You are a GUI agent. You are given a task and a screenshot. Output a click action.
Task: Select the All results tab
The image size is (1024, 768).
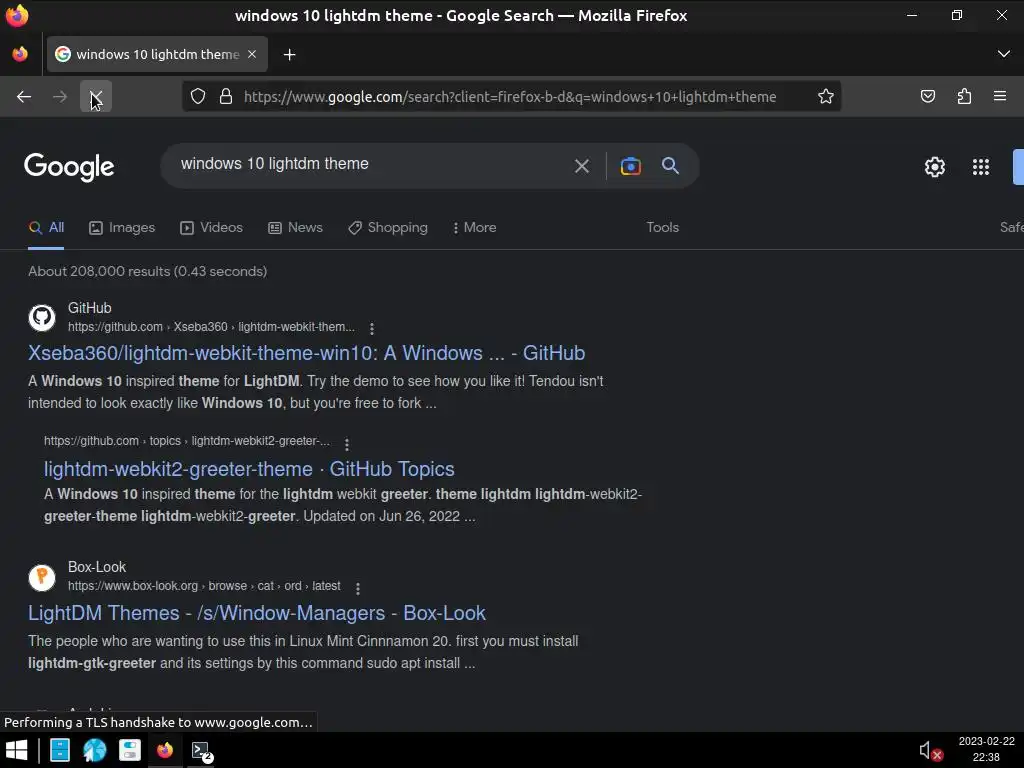click(46, 227)
